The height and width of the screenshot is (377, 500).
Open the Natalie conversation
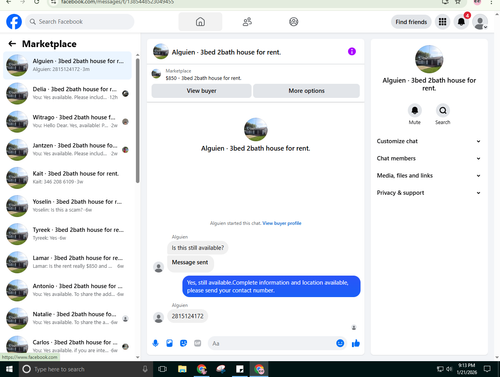tap(67, 318)
